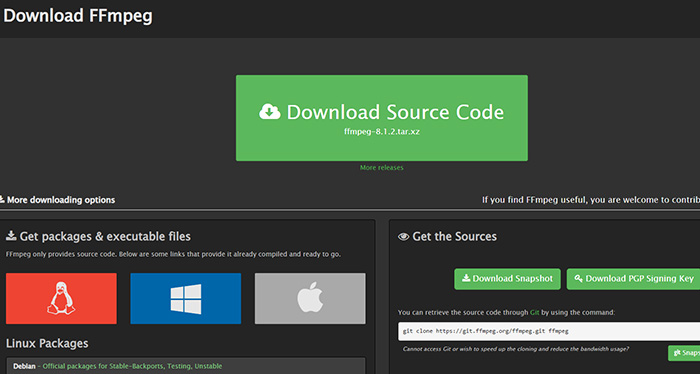
Task: Open Debian official packages link
Action: pos(132,366)
